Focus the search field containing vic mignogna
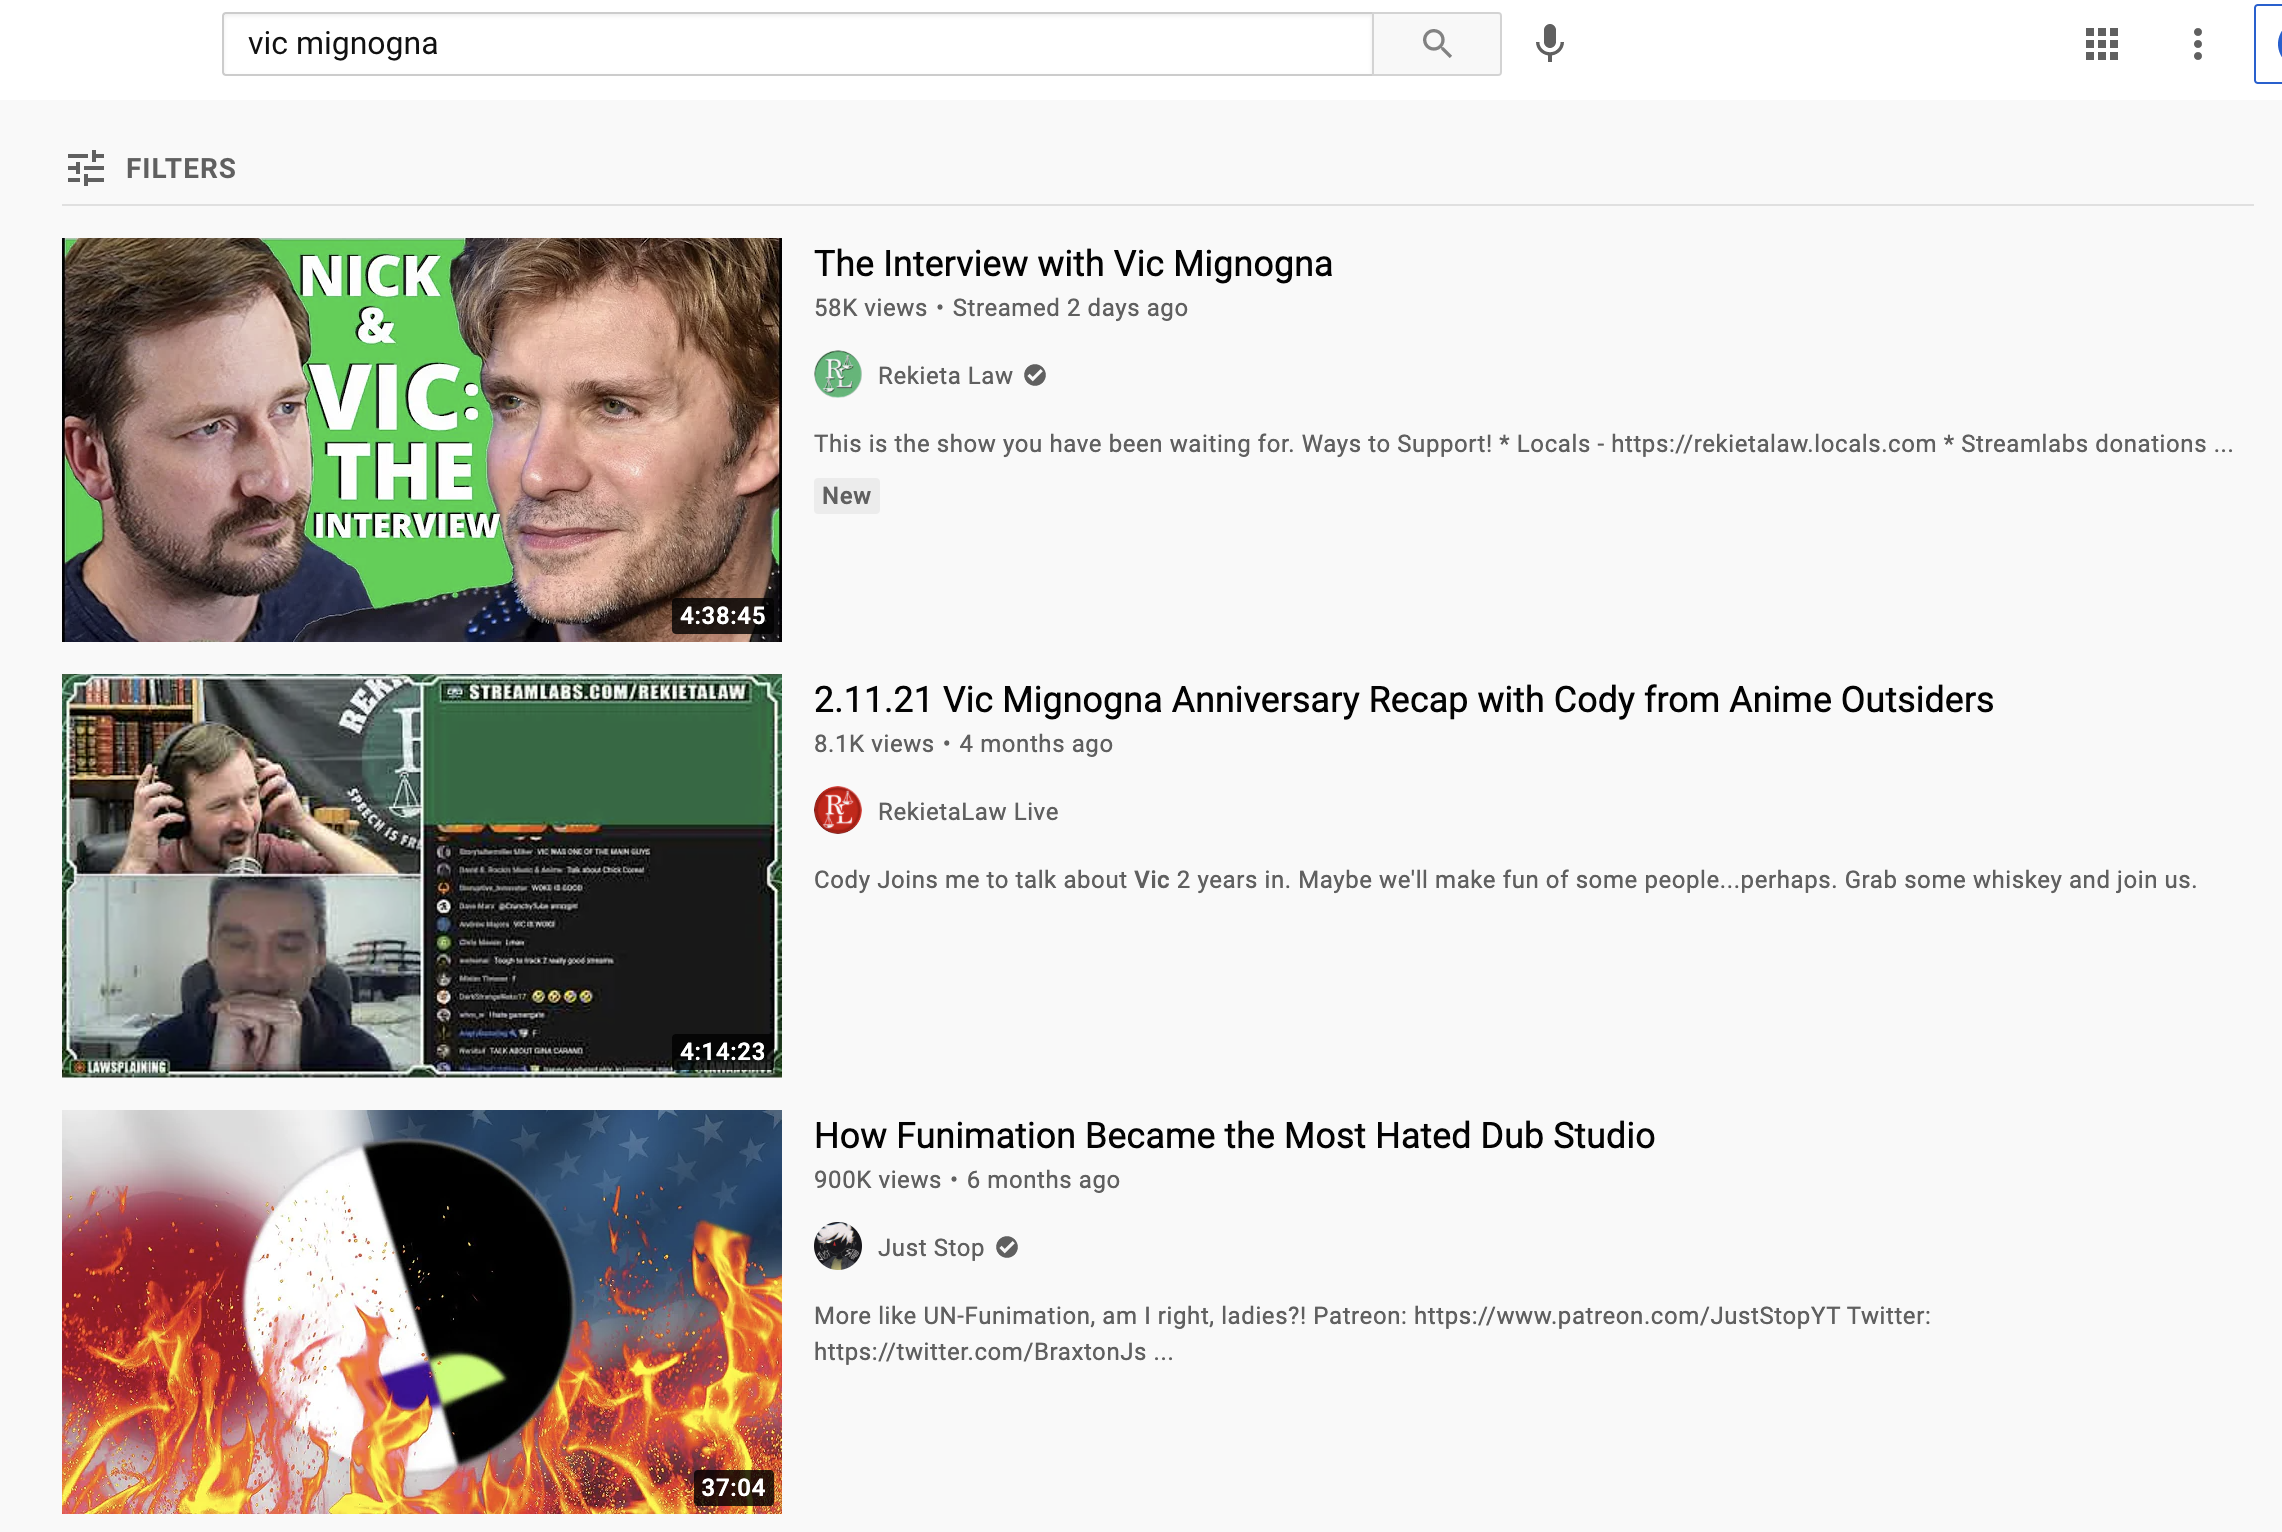Viewport: 2282px width, 1532px height. tap(797, 44)
